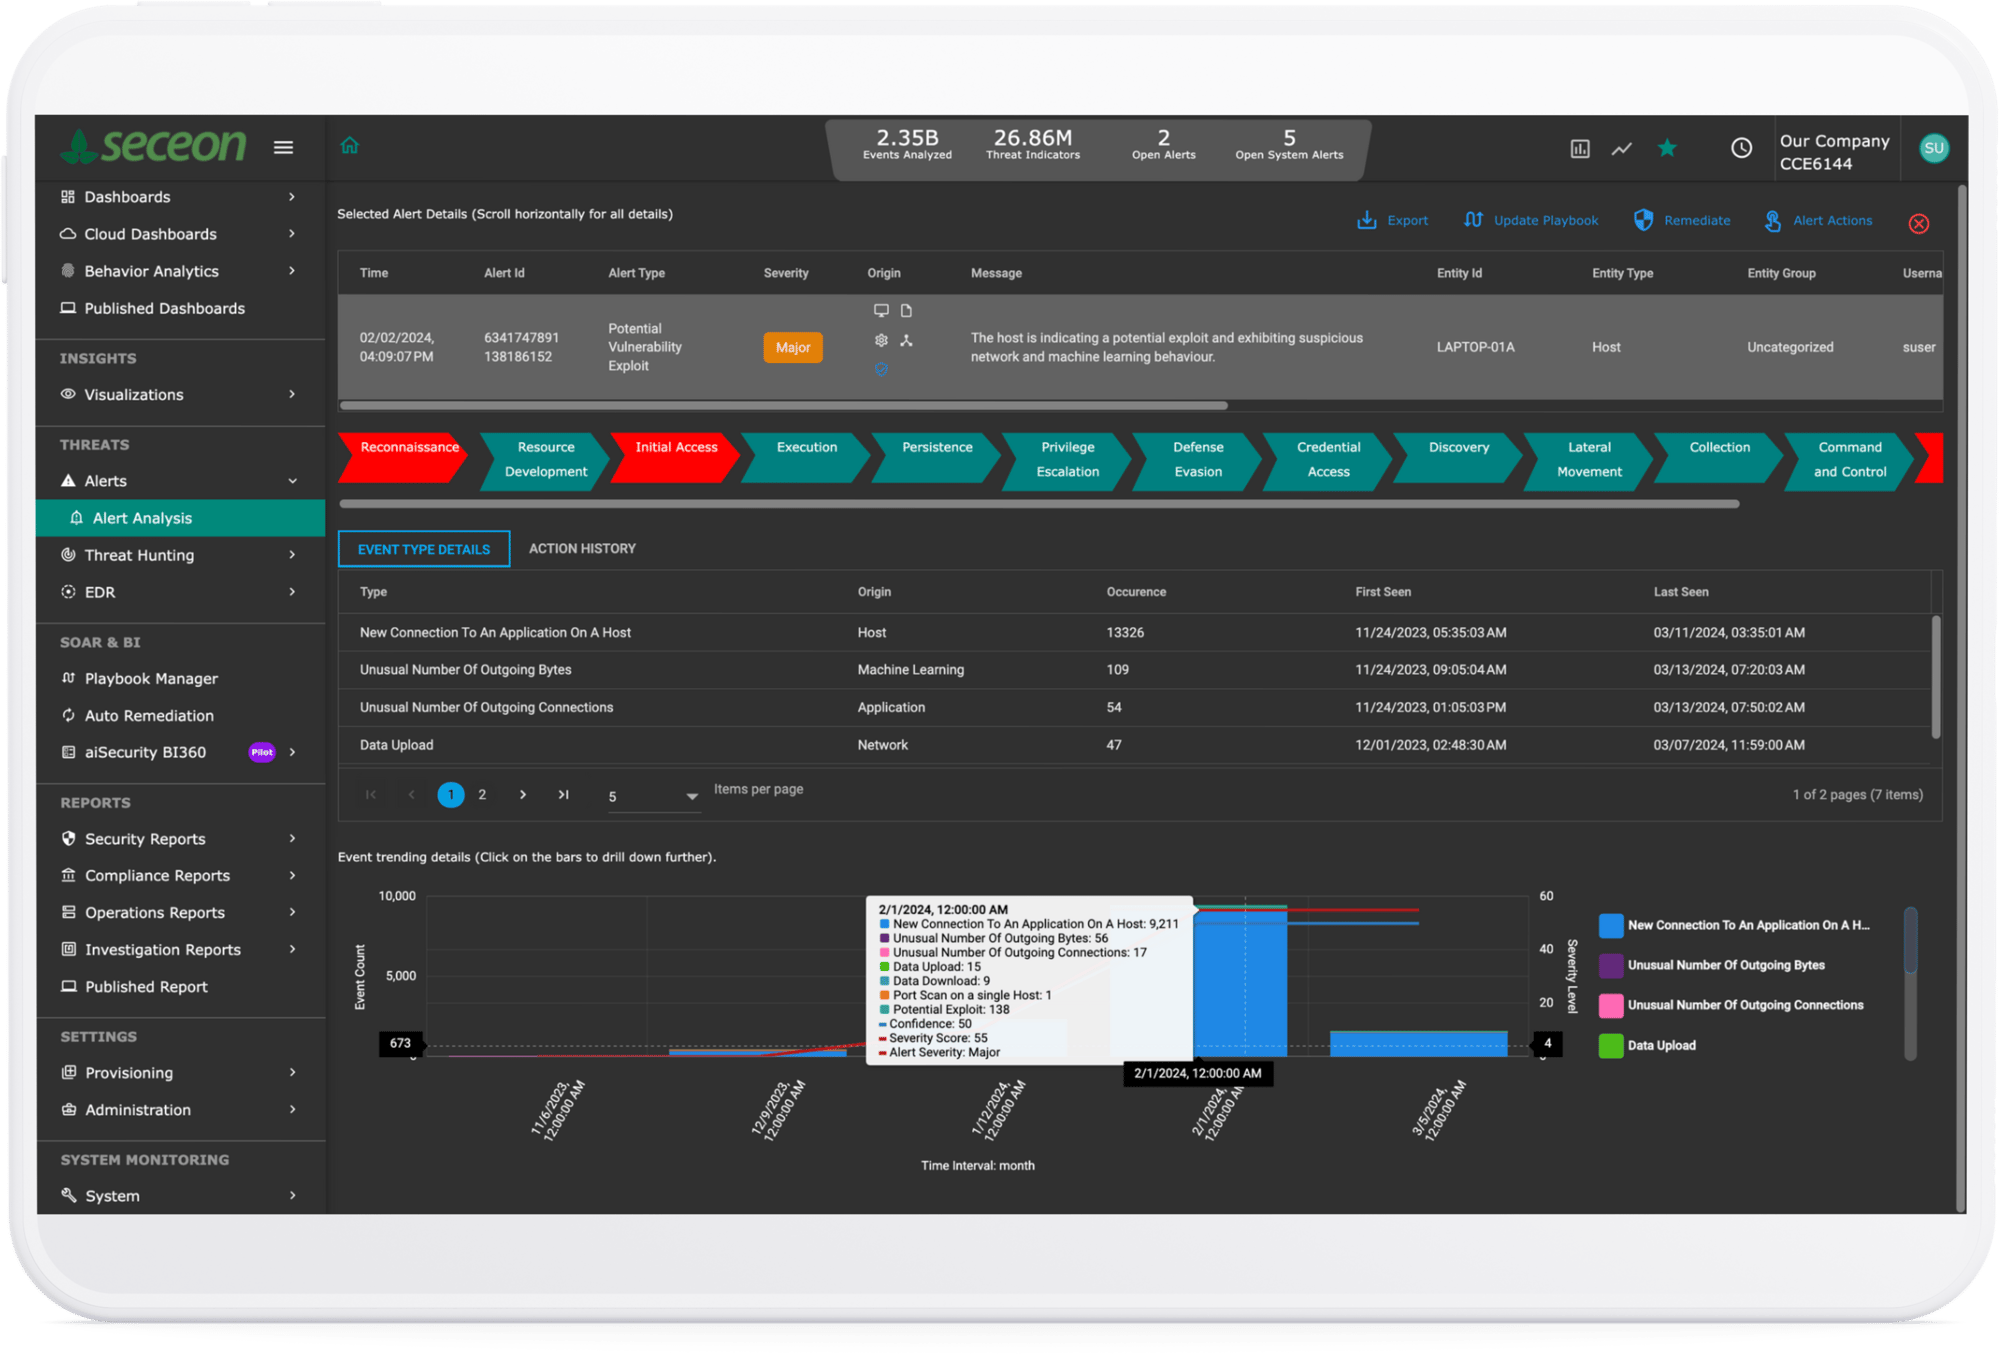Viewport: 2000px width, 1355px height.
Task: Click the monitor origin icon in alert row
Action: point(881,311)
